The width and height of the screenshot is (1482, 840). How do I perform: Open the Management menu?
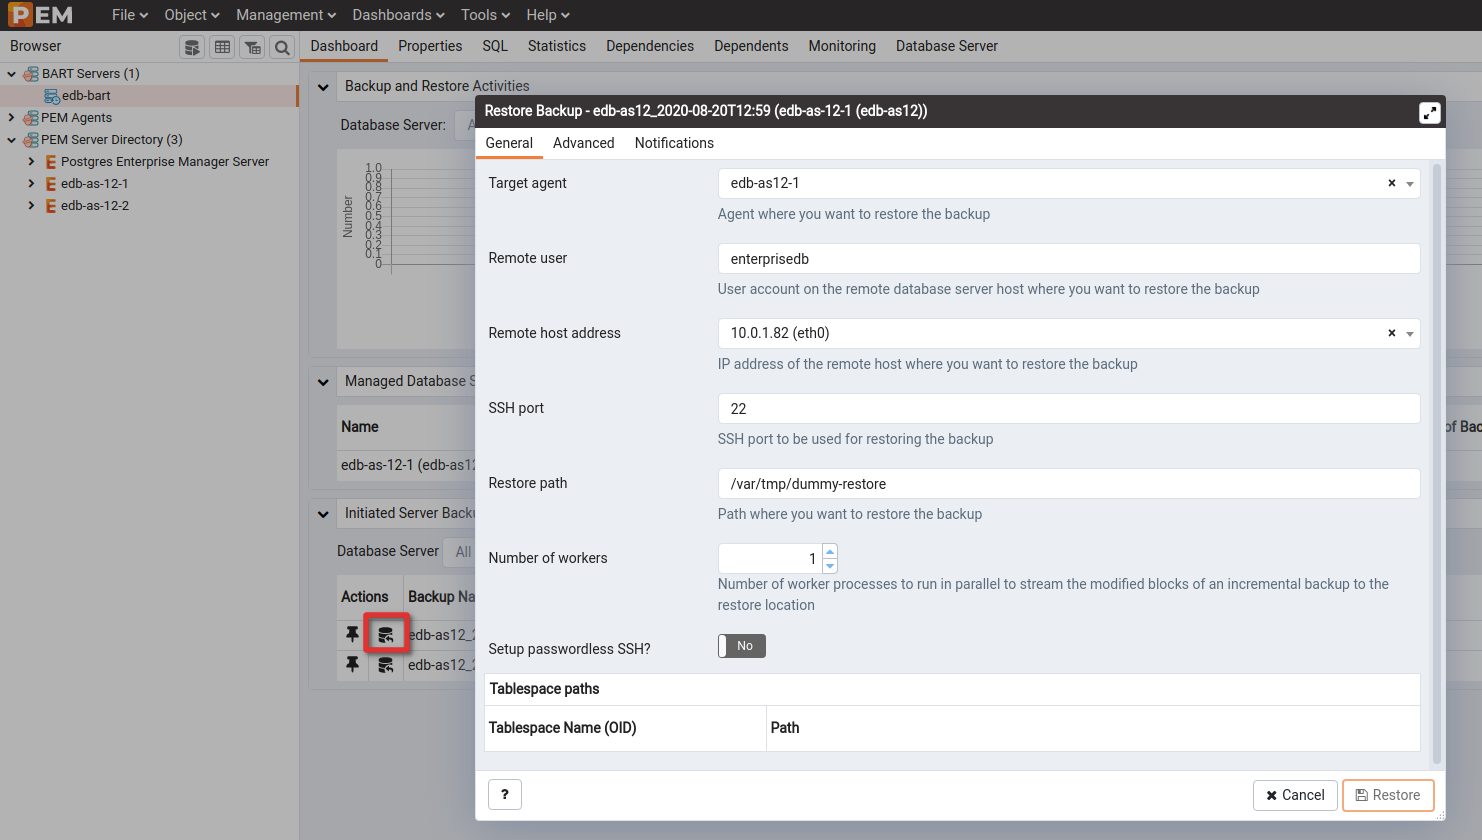pyautogui.click(x=286, y=15)
